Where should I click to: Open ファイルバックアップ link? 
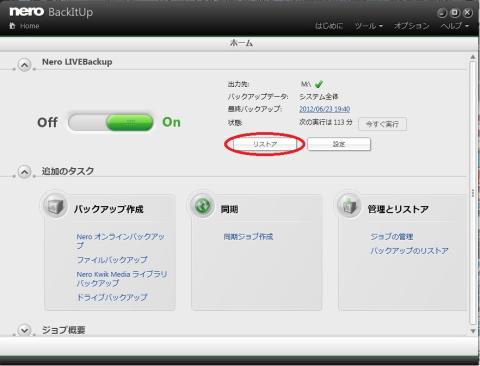coord(112,260)
